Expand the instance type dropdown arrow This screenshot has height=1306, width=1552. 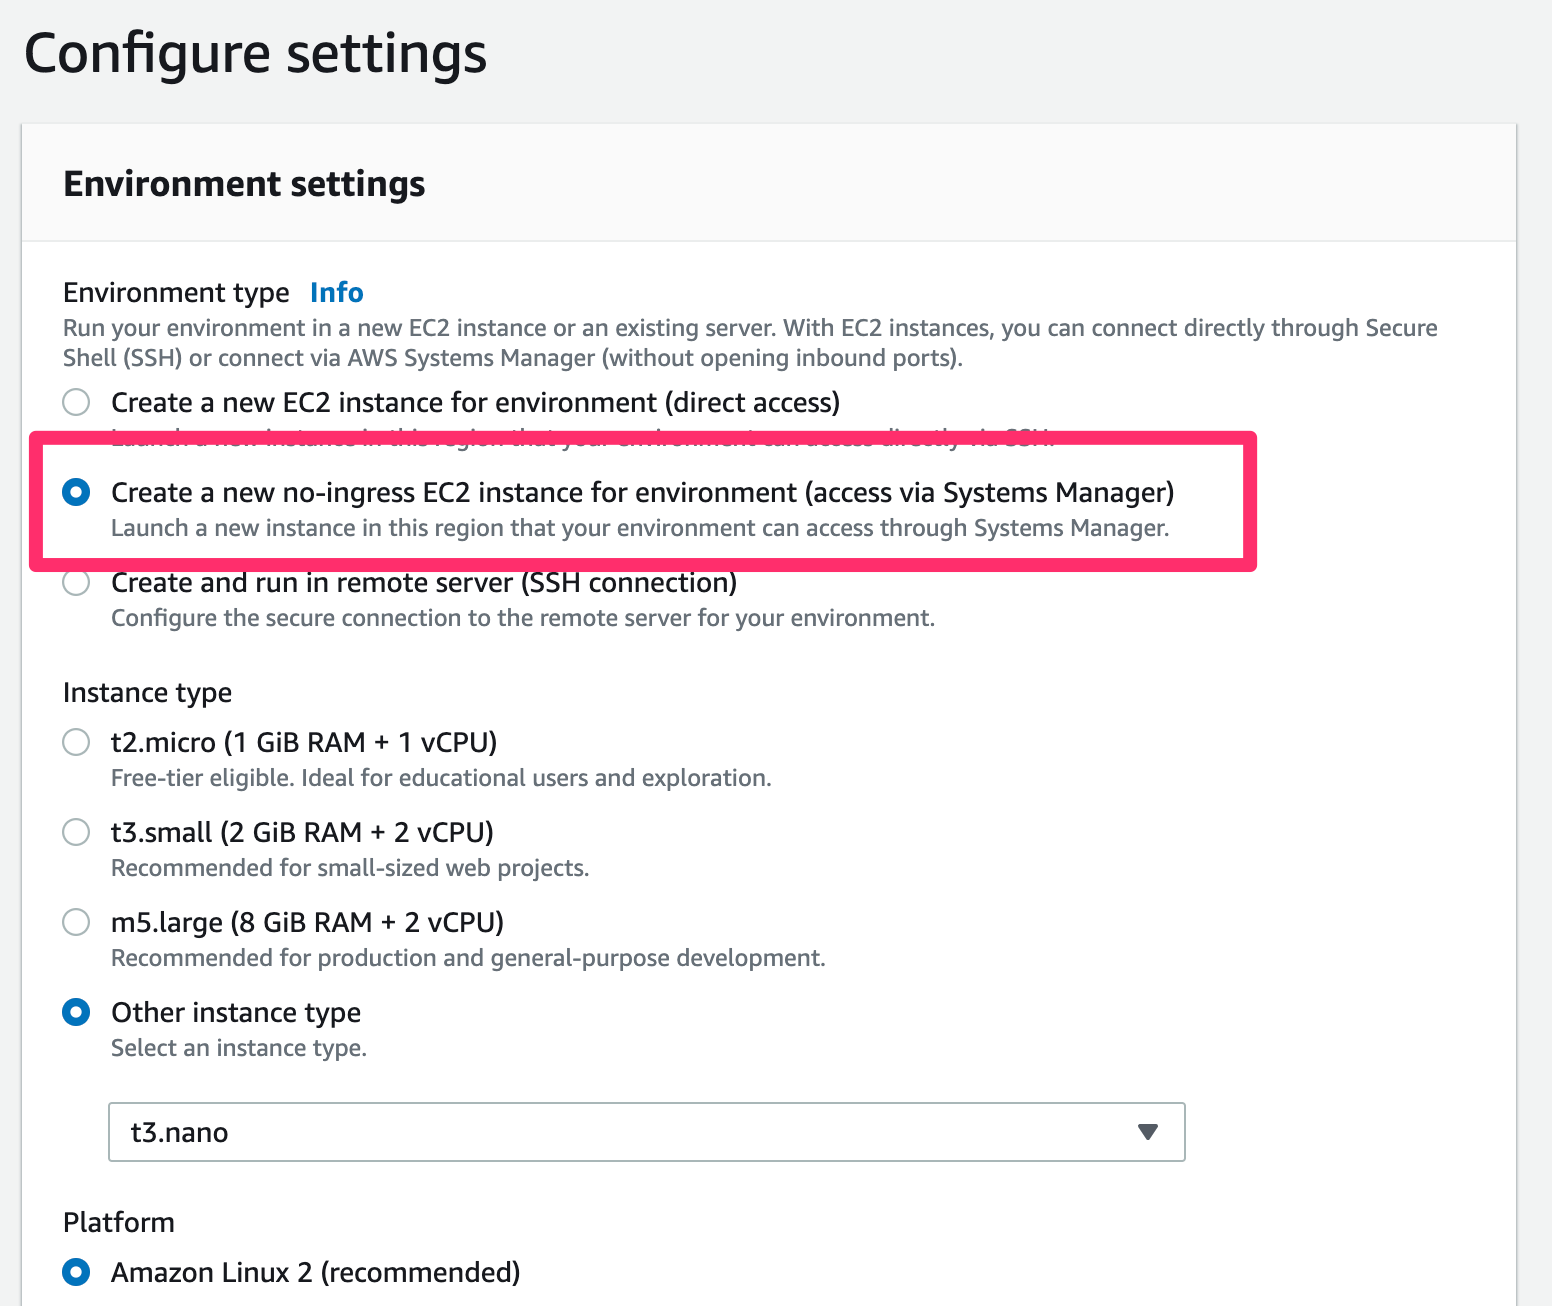[1148, 1132]
